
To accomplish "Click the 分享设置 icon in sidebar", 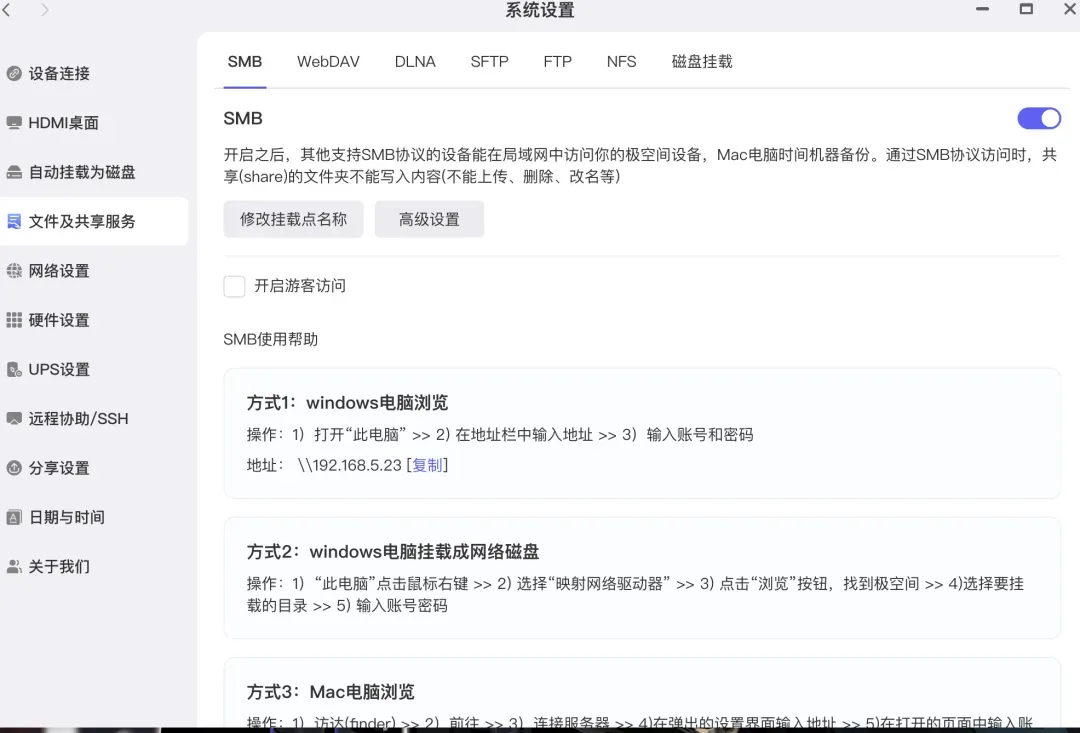I will click(x=14, y=468).
